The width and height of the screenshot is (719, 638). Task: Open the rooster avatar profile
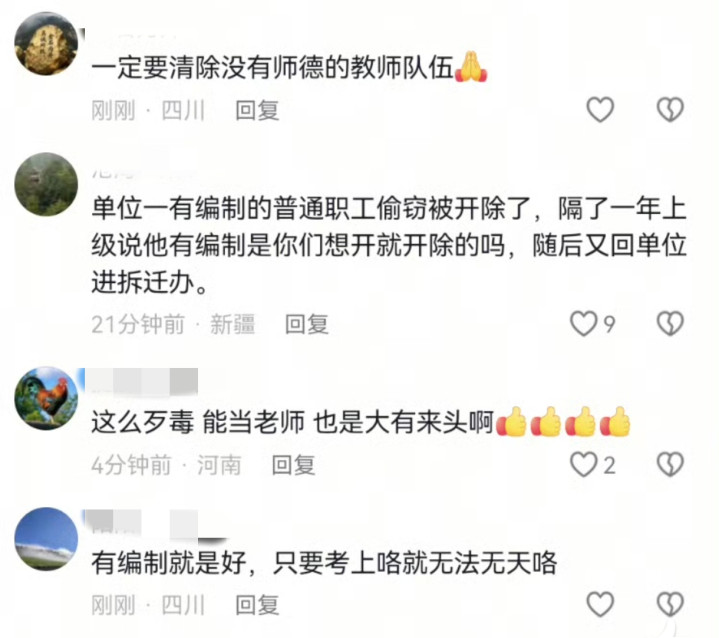[x=46, y=398]
